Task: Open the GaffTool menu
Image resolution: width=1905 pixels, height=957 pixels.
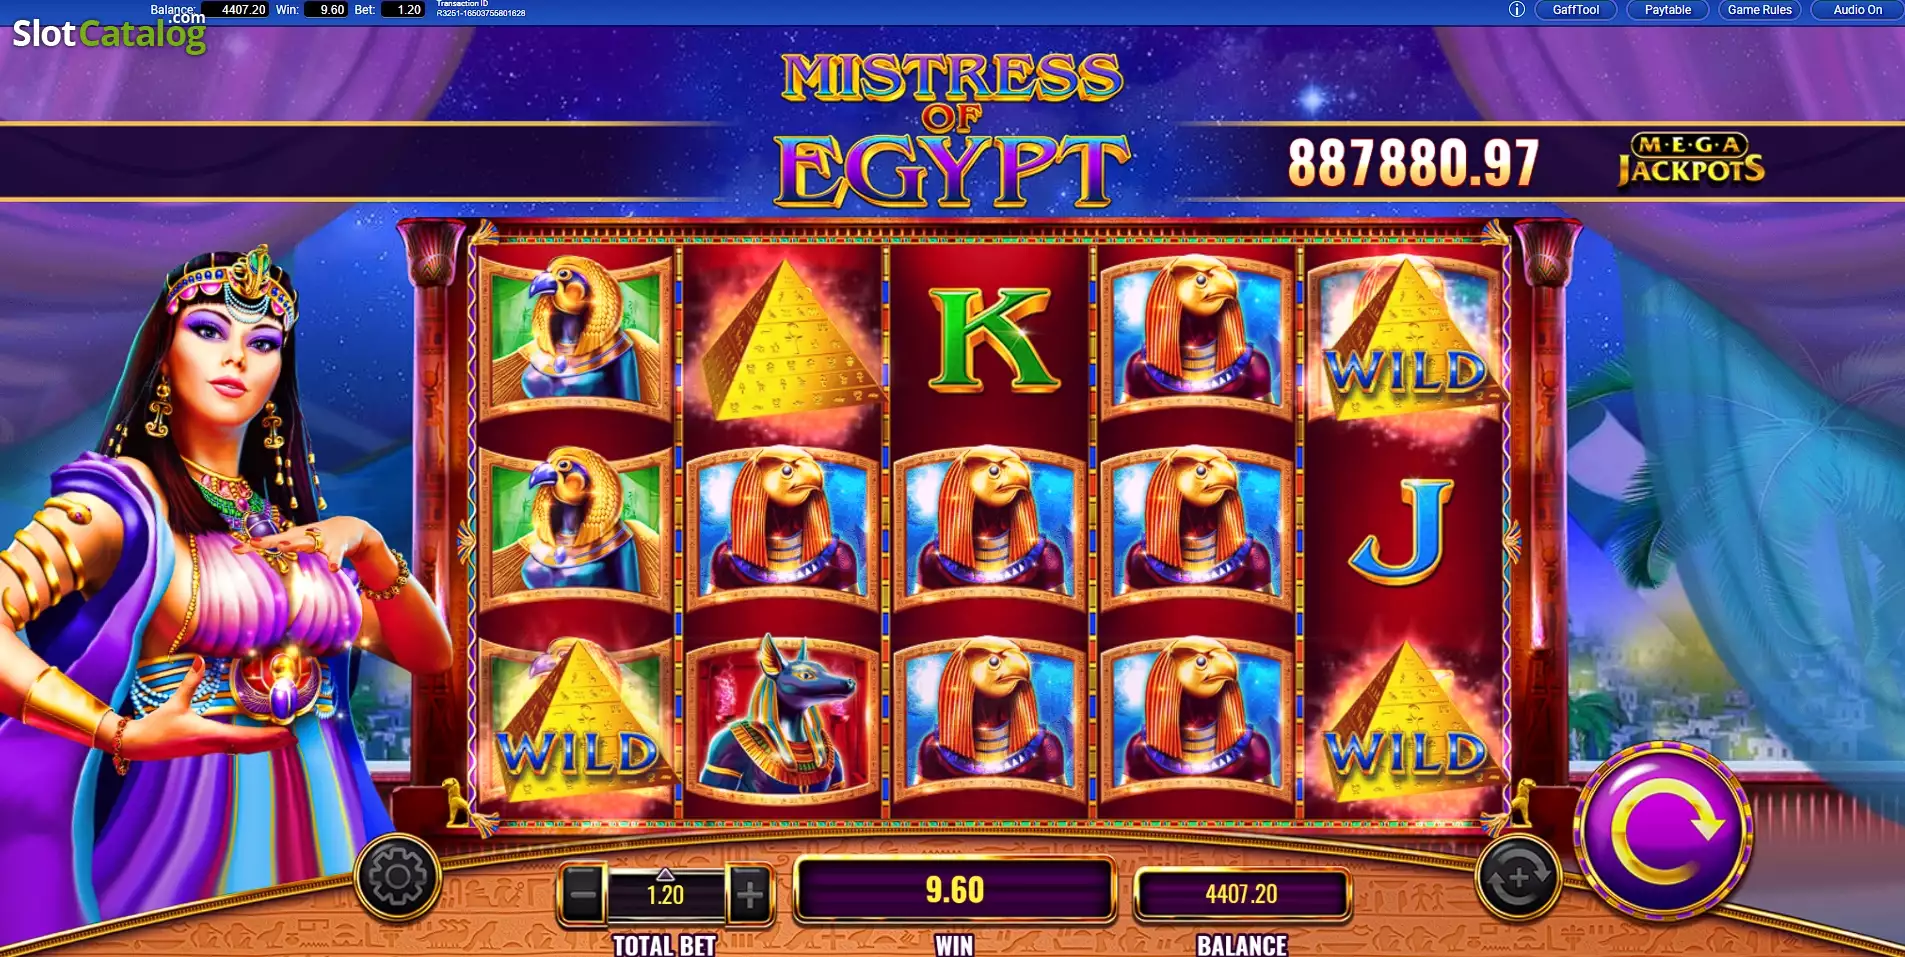Action: click(x=1575, y=10)
